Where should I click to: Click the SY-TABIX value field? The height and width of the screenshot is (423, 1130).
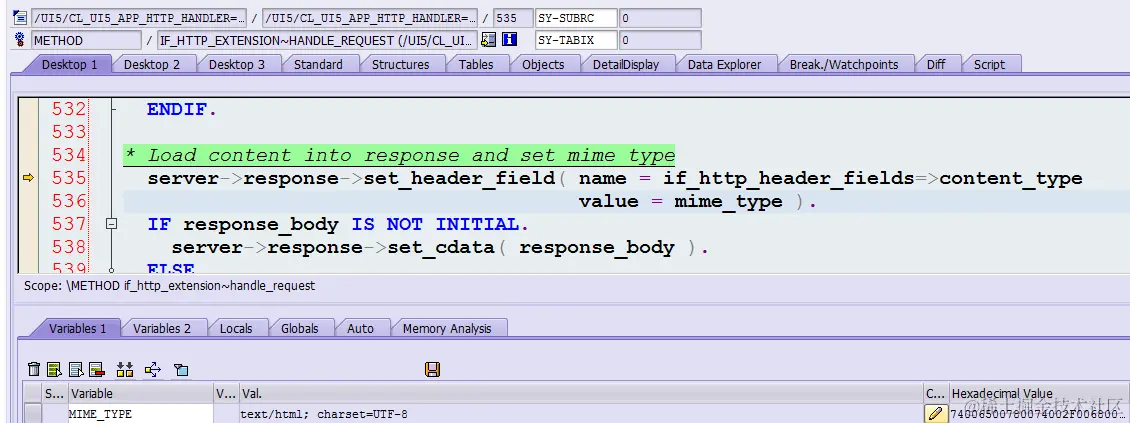tap(659, 40)
